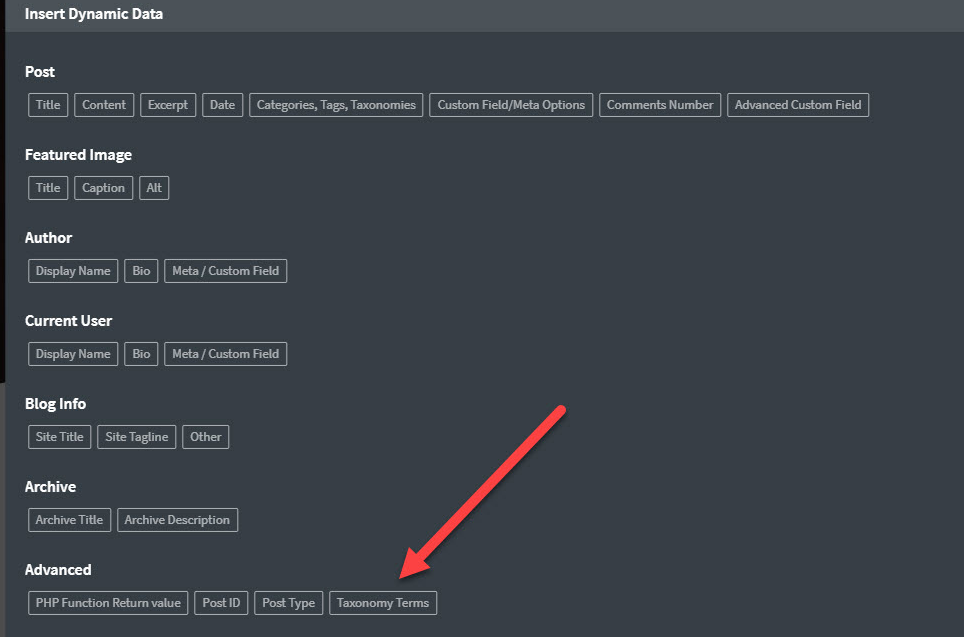
Task: Insert the Site Title from Blog Info
Action: [60, 437]
